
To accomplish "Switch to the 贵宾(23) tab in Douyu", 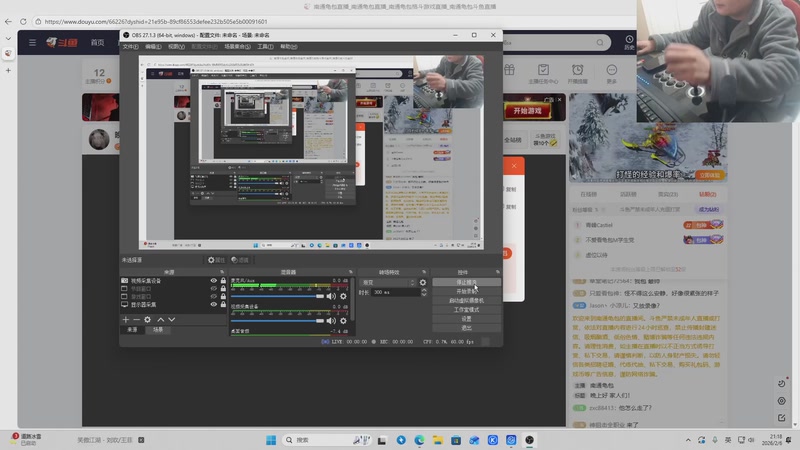I will [x=667, y=194].
